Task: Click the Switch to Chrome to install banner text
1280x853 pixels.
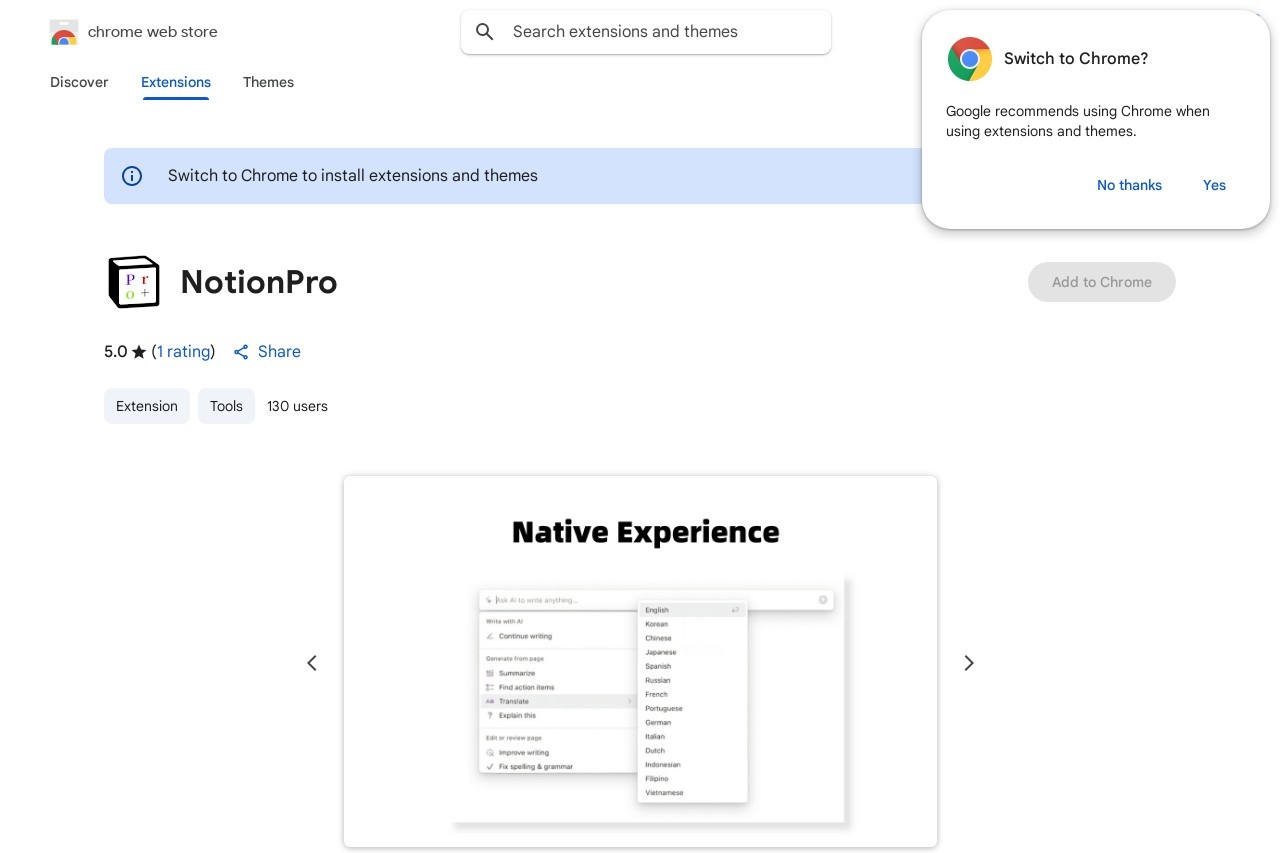Action: point(353,176)
